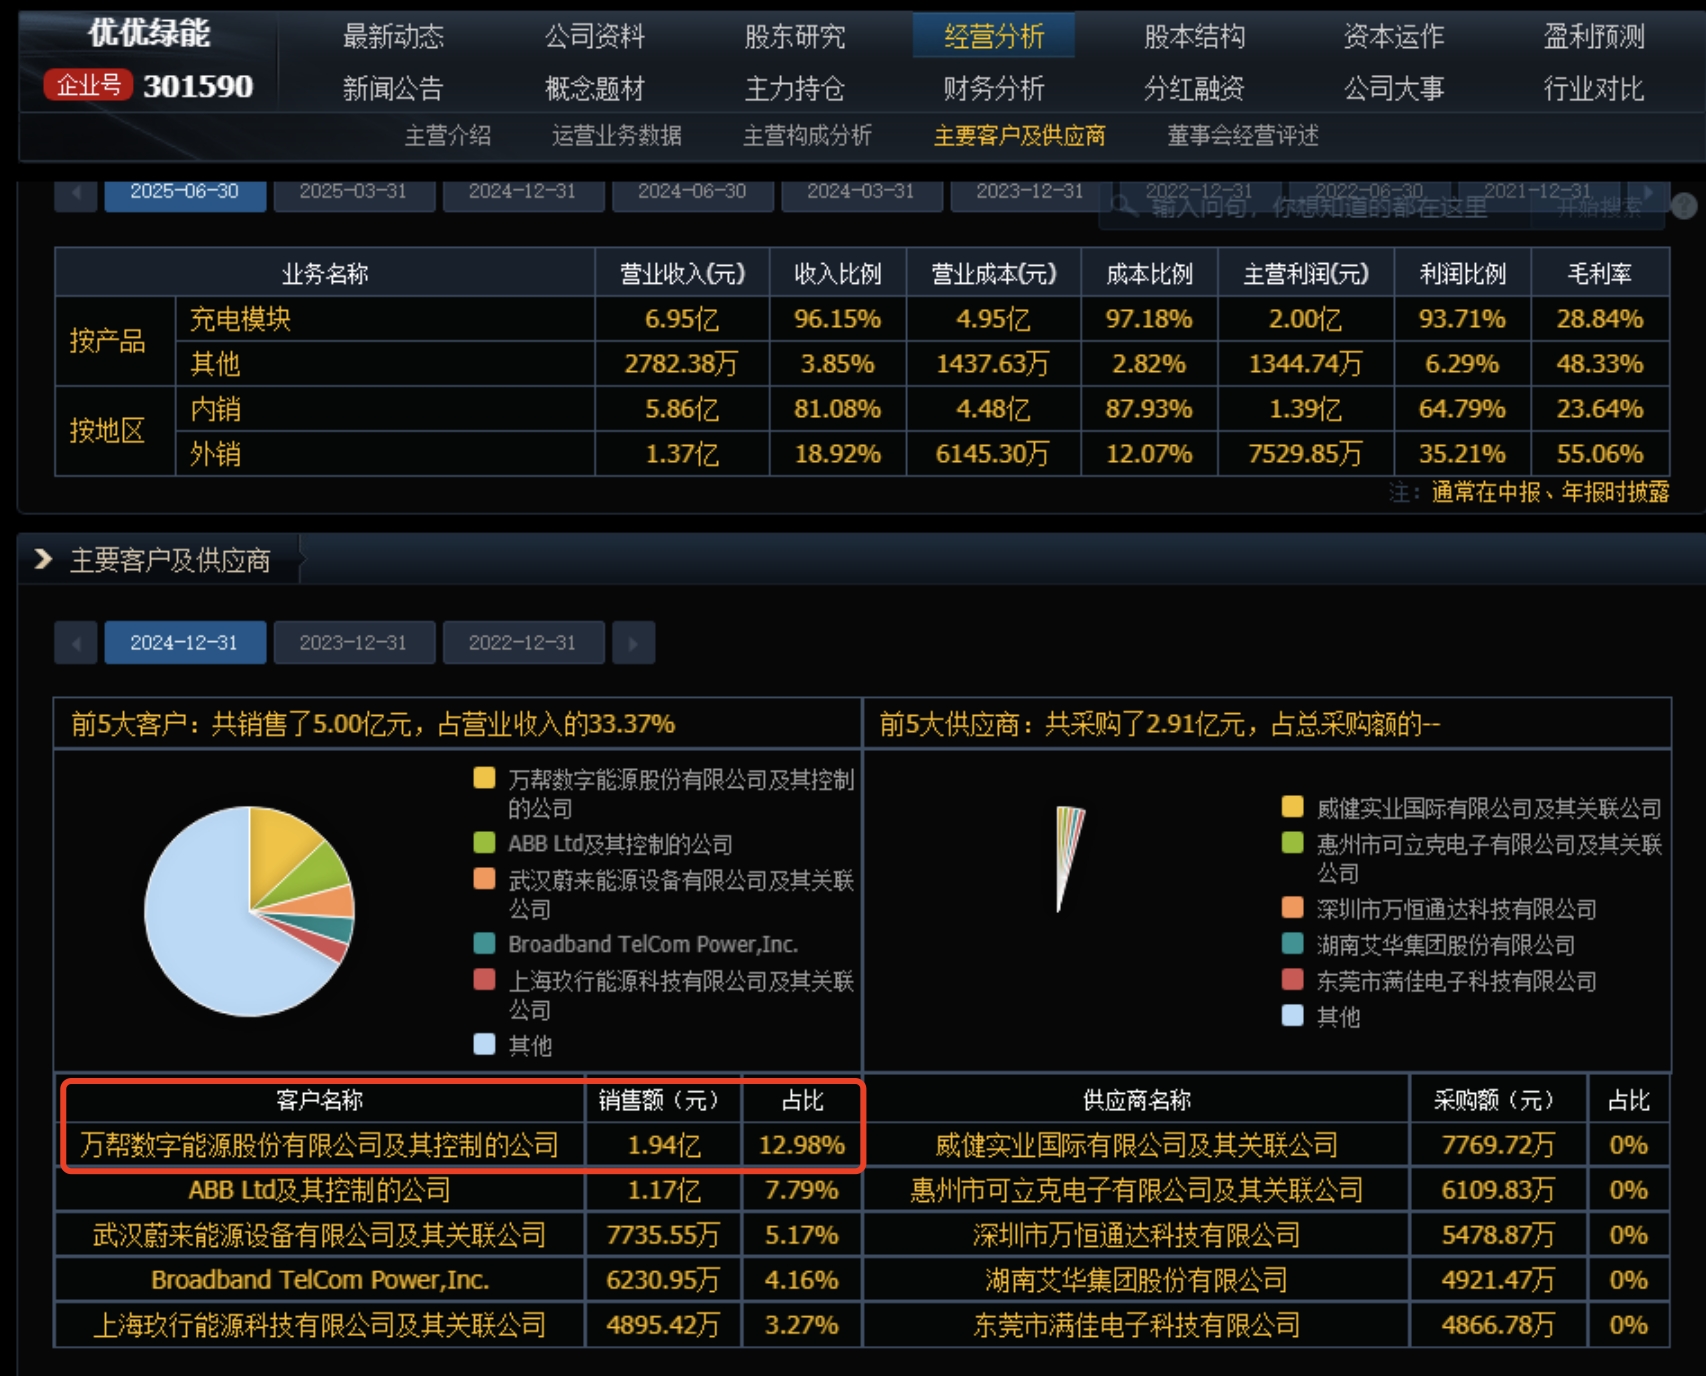This screenshot has height=1376, width=1706.
Task: Click supplier row 深圳市万恒通达科技有限公司
Action: pyautogui.click(x=1137, y=1235)
